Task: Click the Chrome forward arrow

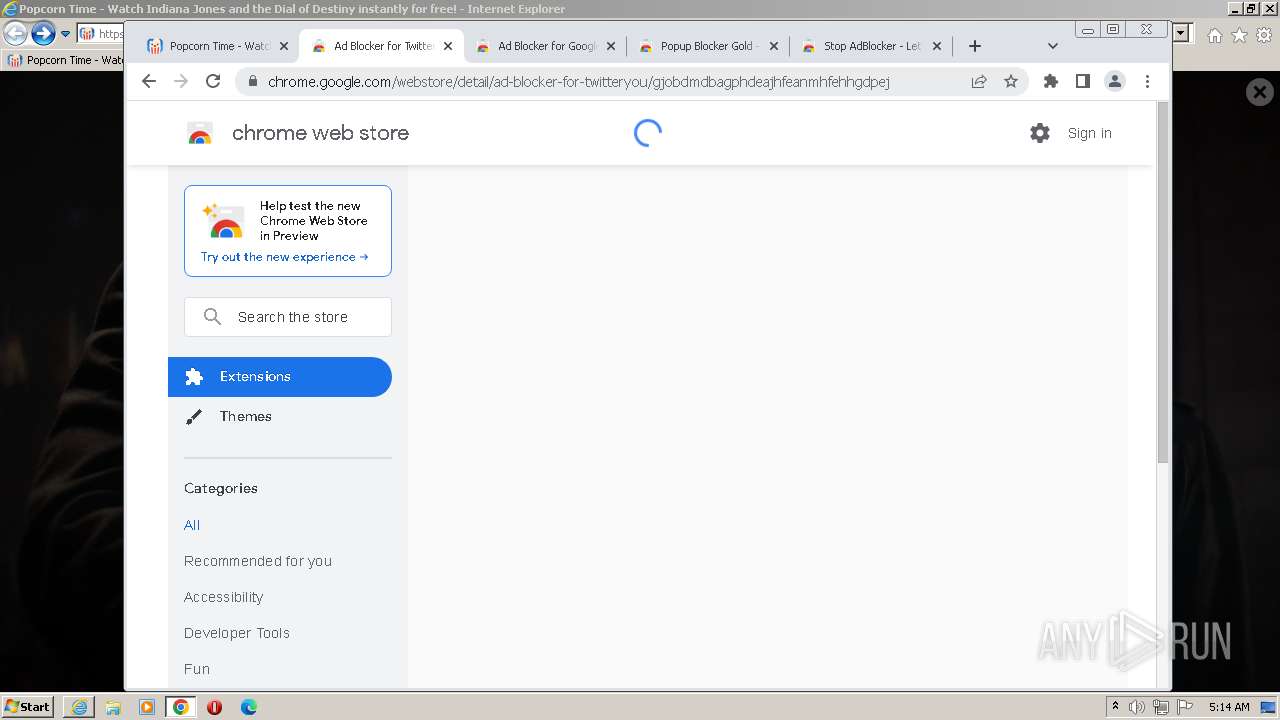Action: [181, 82]
